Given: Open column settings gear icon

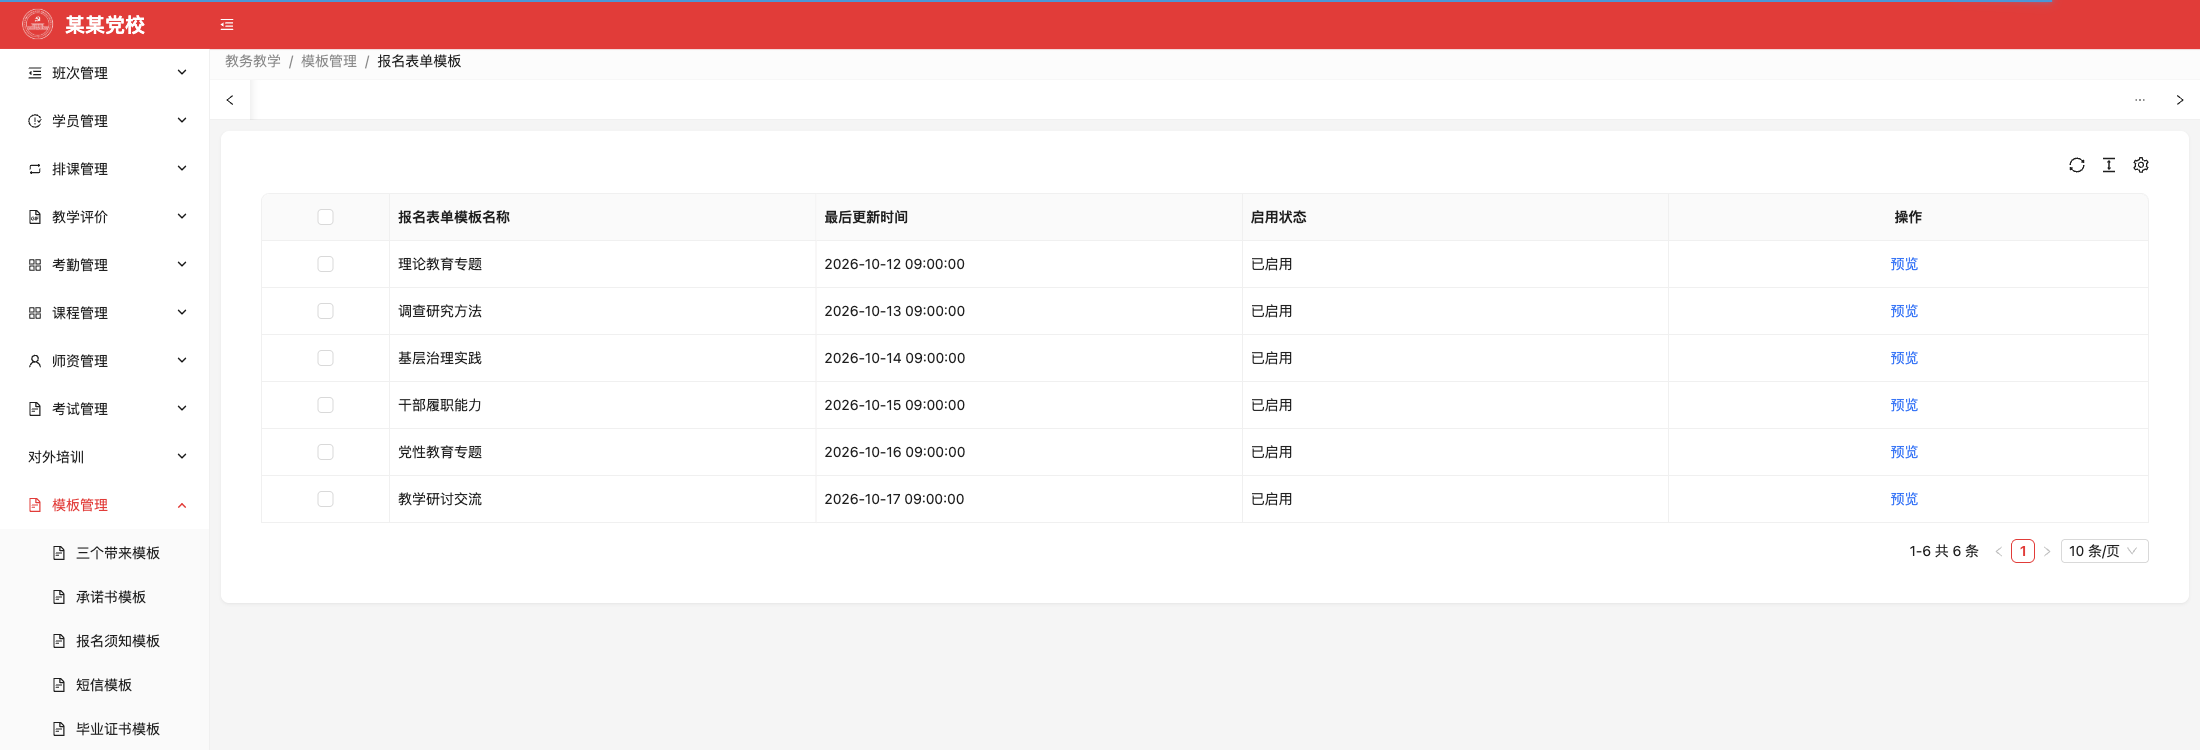Looking at the screenshot, I should pos(2141,165).
